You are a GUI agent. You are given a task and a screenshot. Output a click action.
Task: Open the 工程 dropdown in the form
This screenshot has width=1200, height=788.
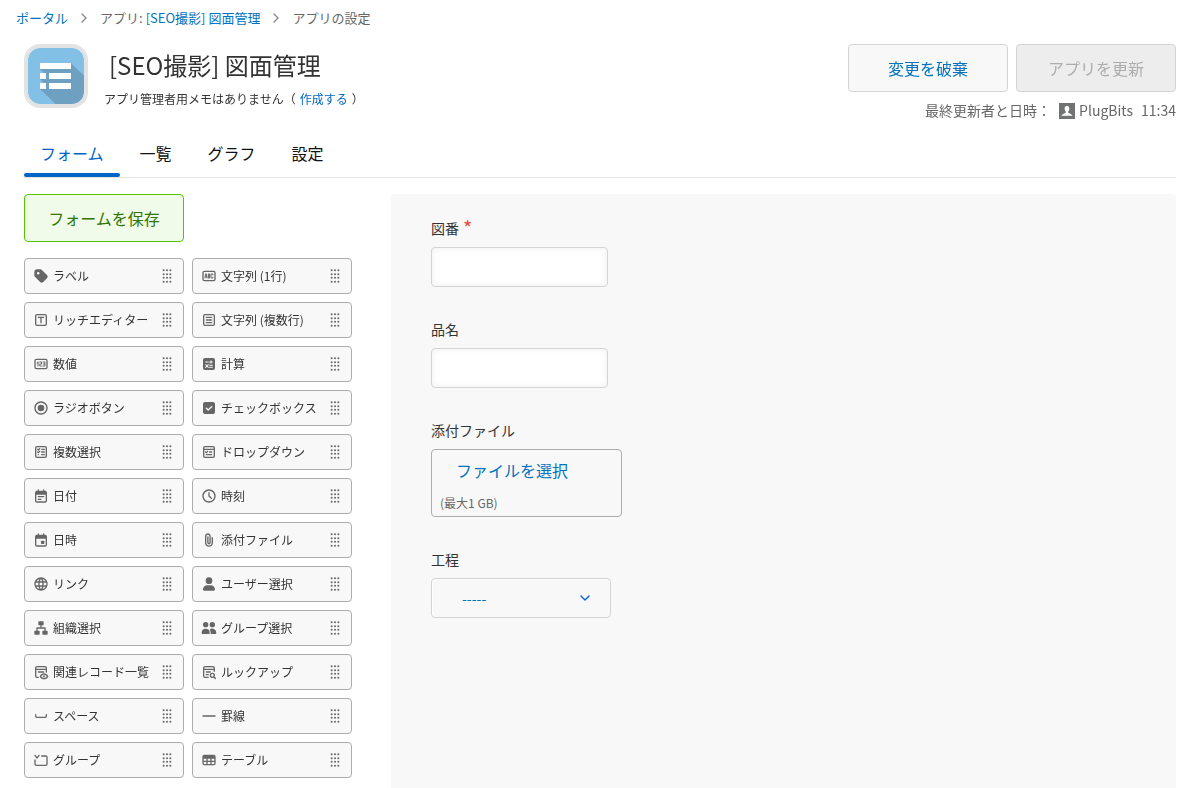pos(521,598)
